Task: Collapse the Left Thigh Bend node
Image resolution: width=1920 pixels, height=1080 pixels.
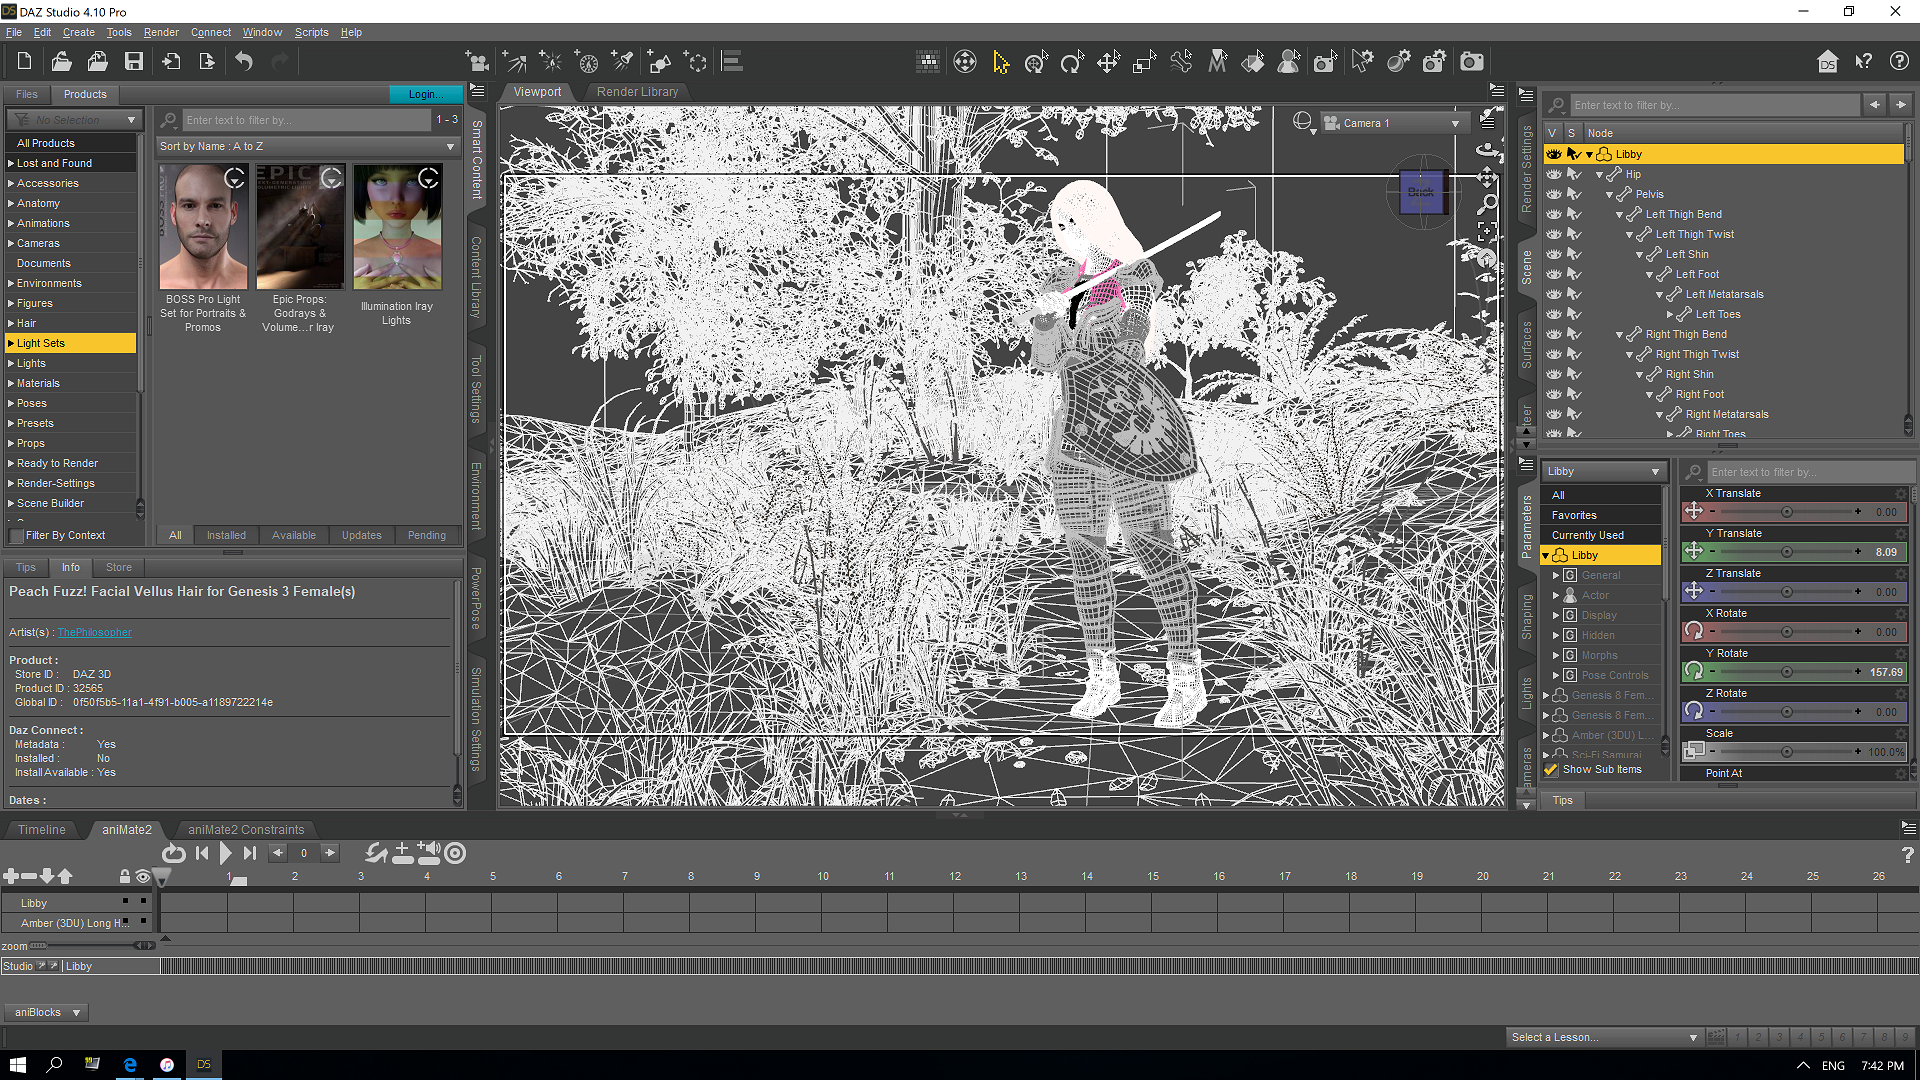Action: tap(1620, 215)
